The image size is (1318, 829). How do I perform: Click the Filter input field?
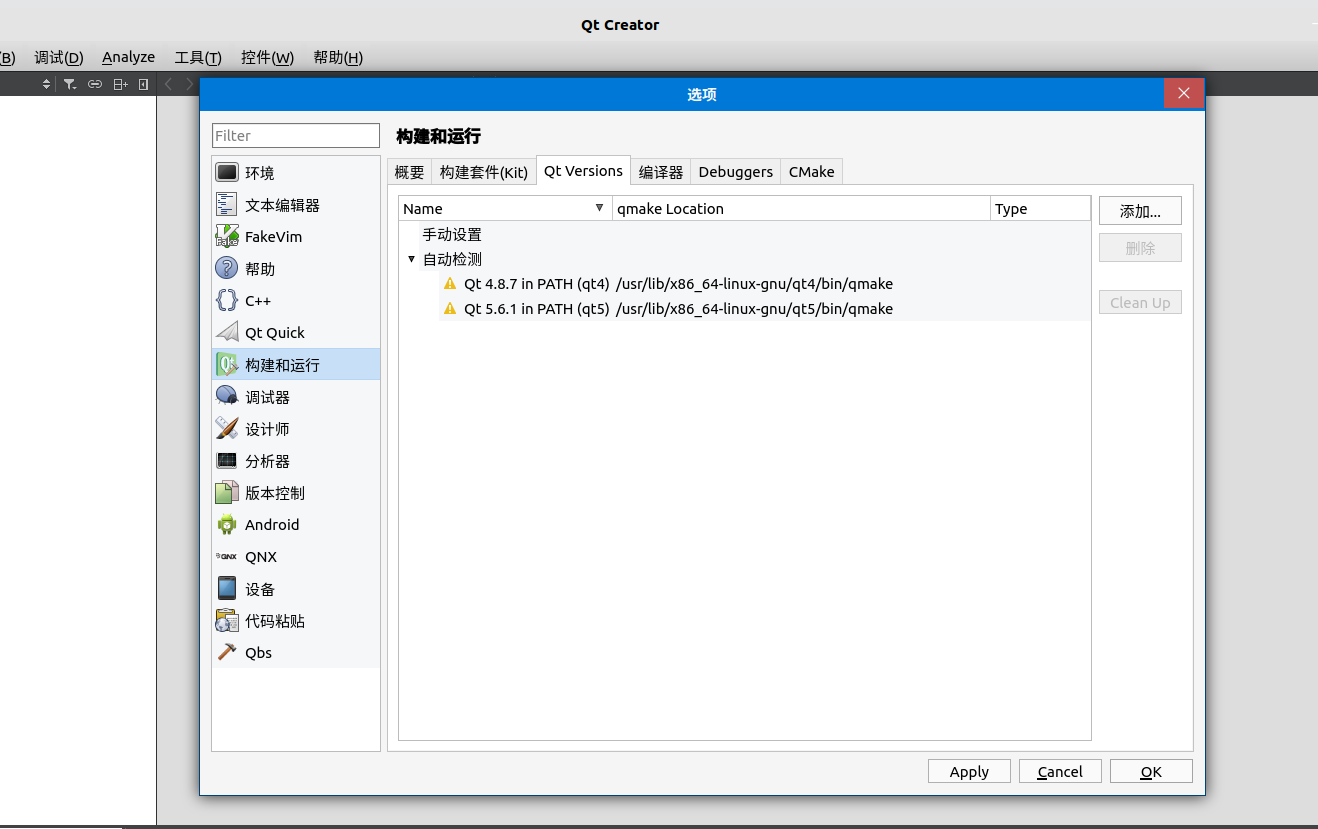pyautogui.click(x=296, y=135)
